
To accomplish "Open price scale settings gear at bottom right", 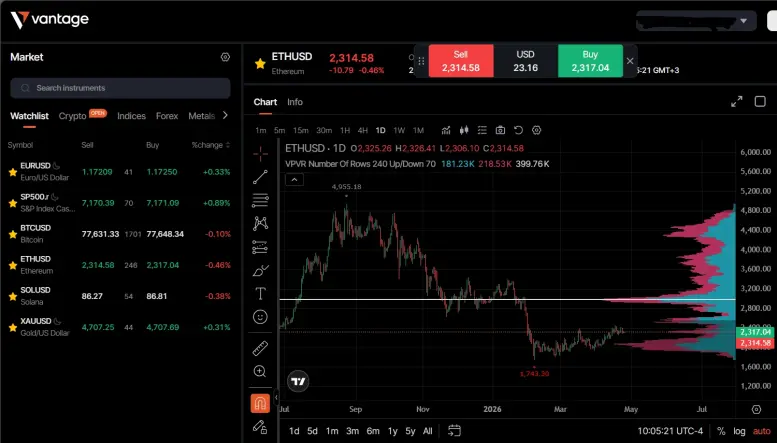I will tap(756, 409).
